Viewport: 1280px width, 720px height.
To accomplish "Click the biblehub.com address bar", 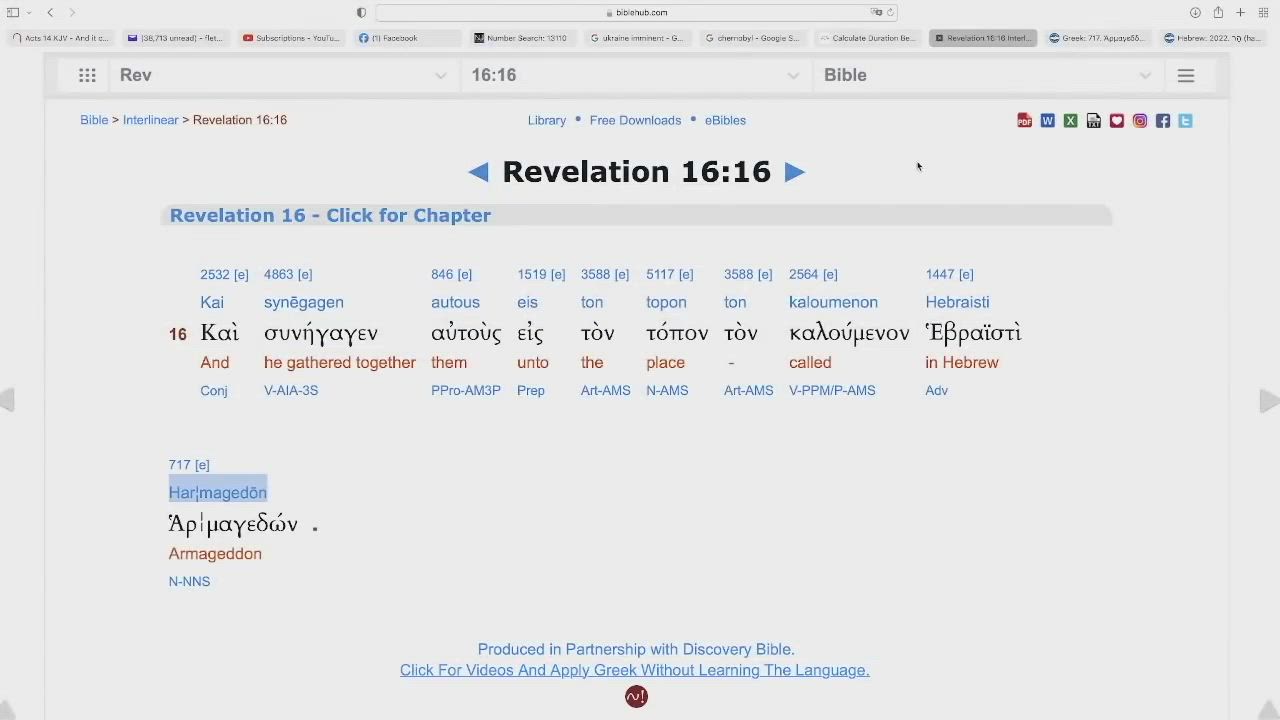I will tap(636, 12).
